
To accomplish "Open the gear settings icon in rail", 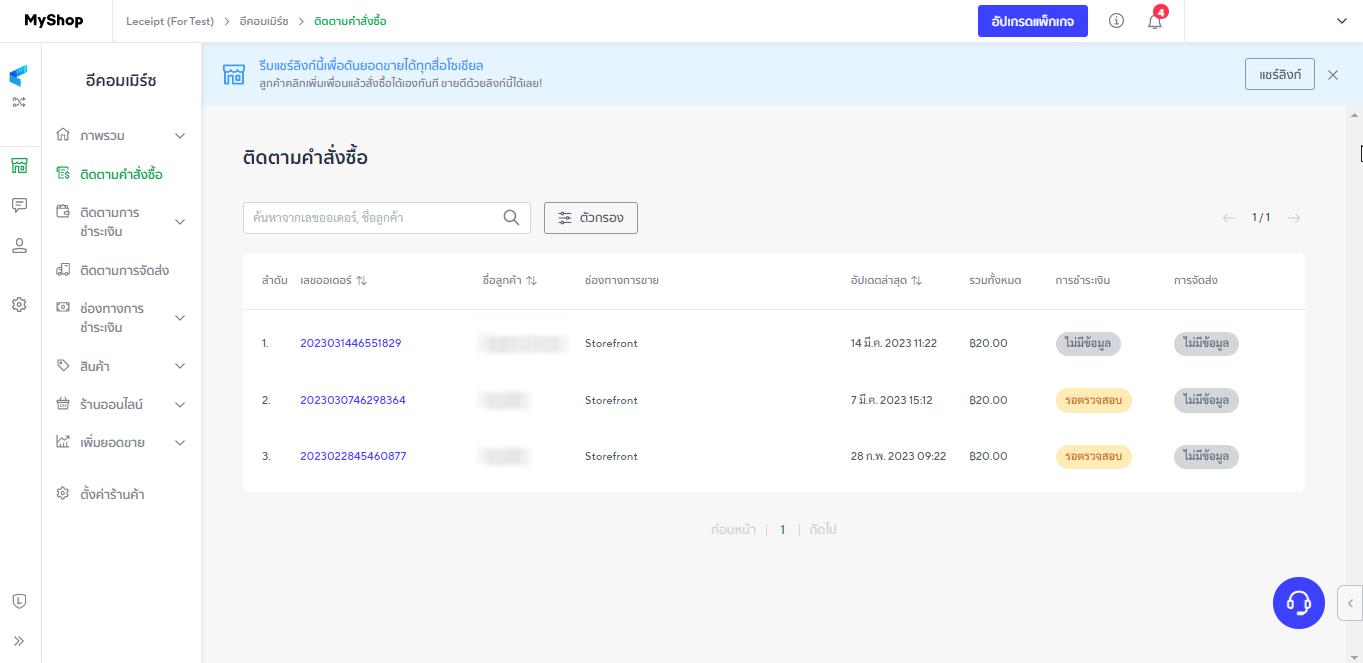I will [19, 305].
